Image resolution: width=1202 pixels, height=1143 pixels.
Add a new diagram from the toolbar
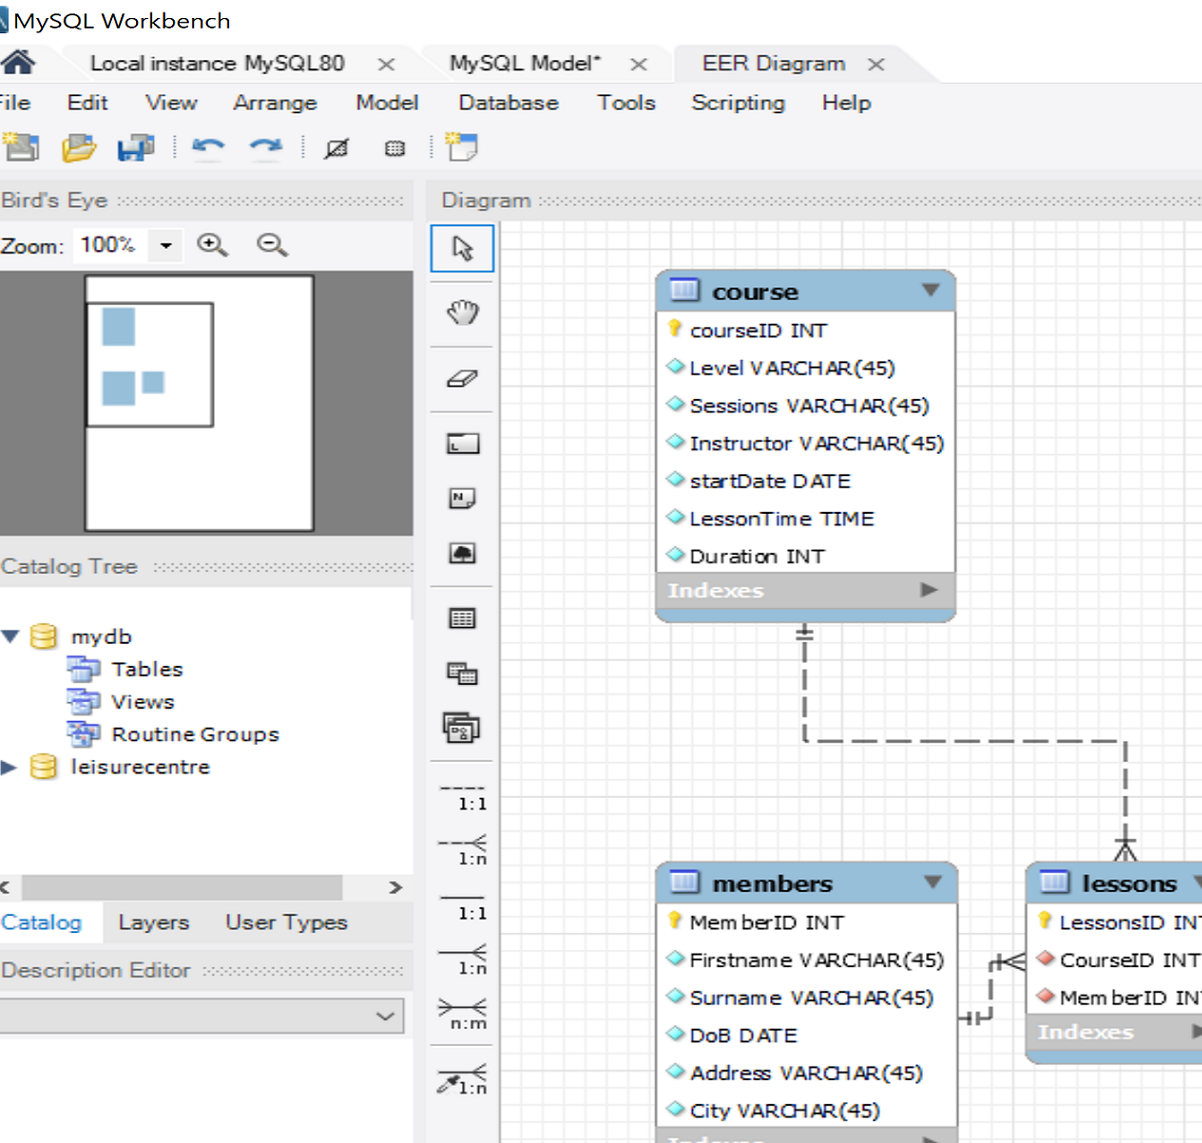[x=461, y=147]
